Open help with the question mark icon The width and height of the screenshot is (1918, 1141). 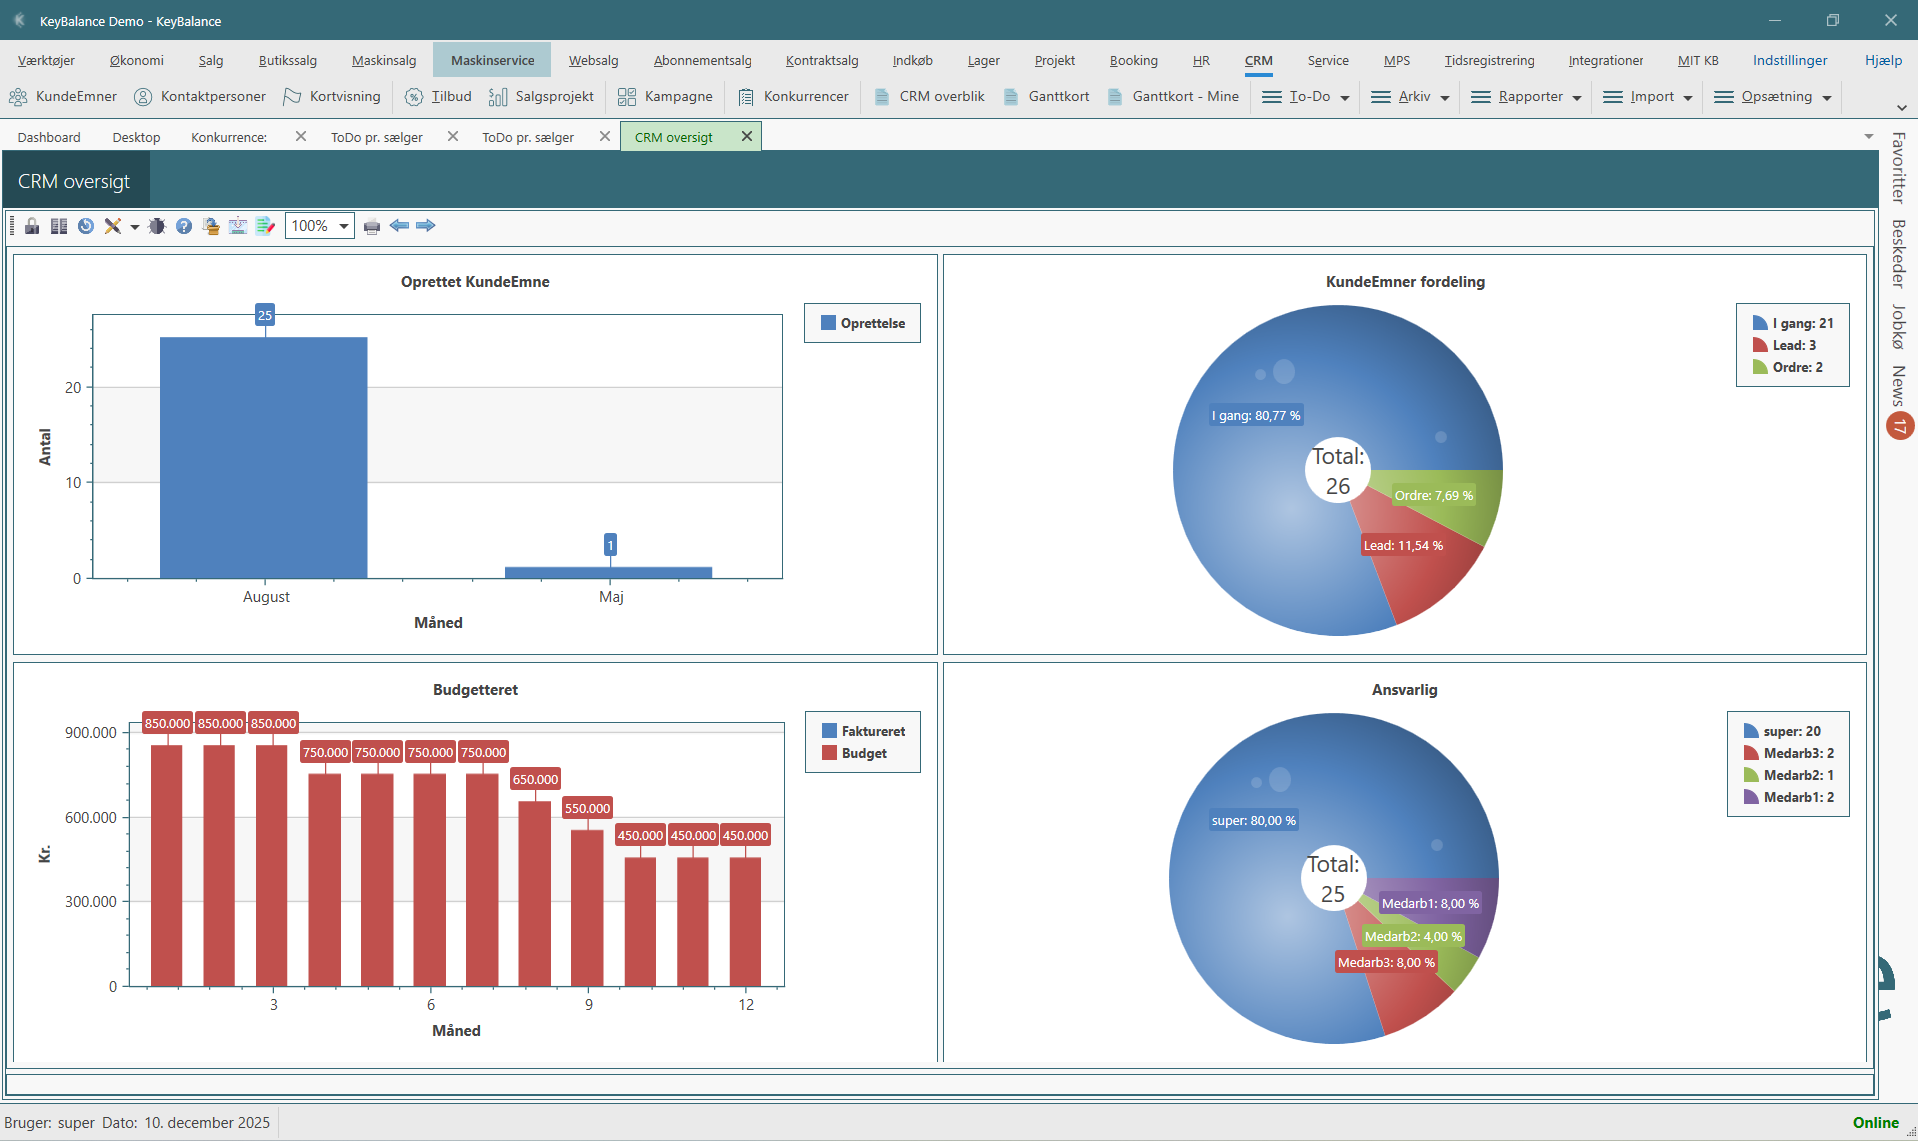point(184,226)
